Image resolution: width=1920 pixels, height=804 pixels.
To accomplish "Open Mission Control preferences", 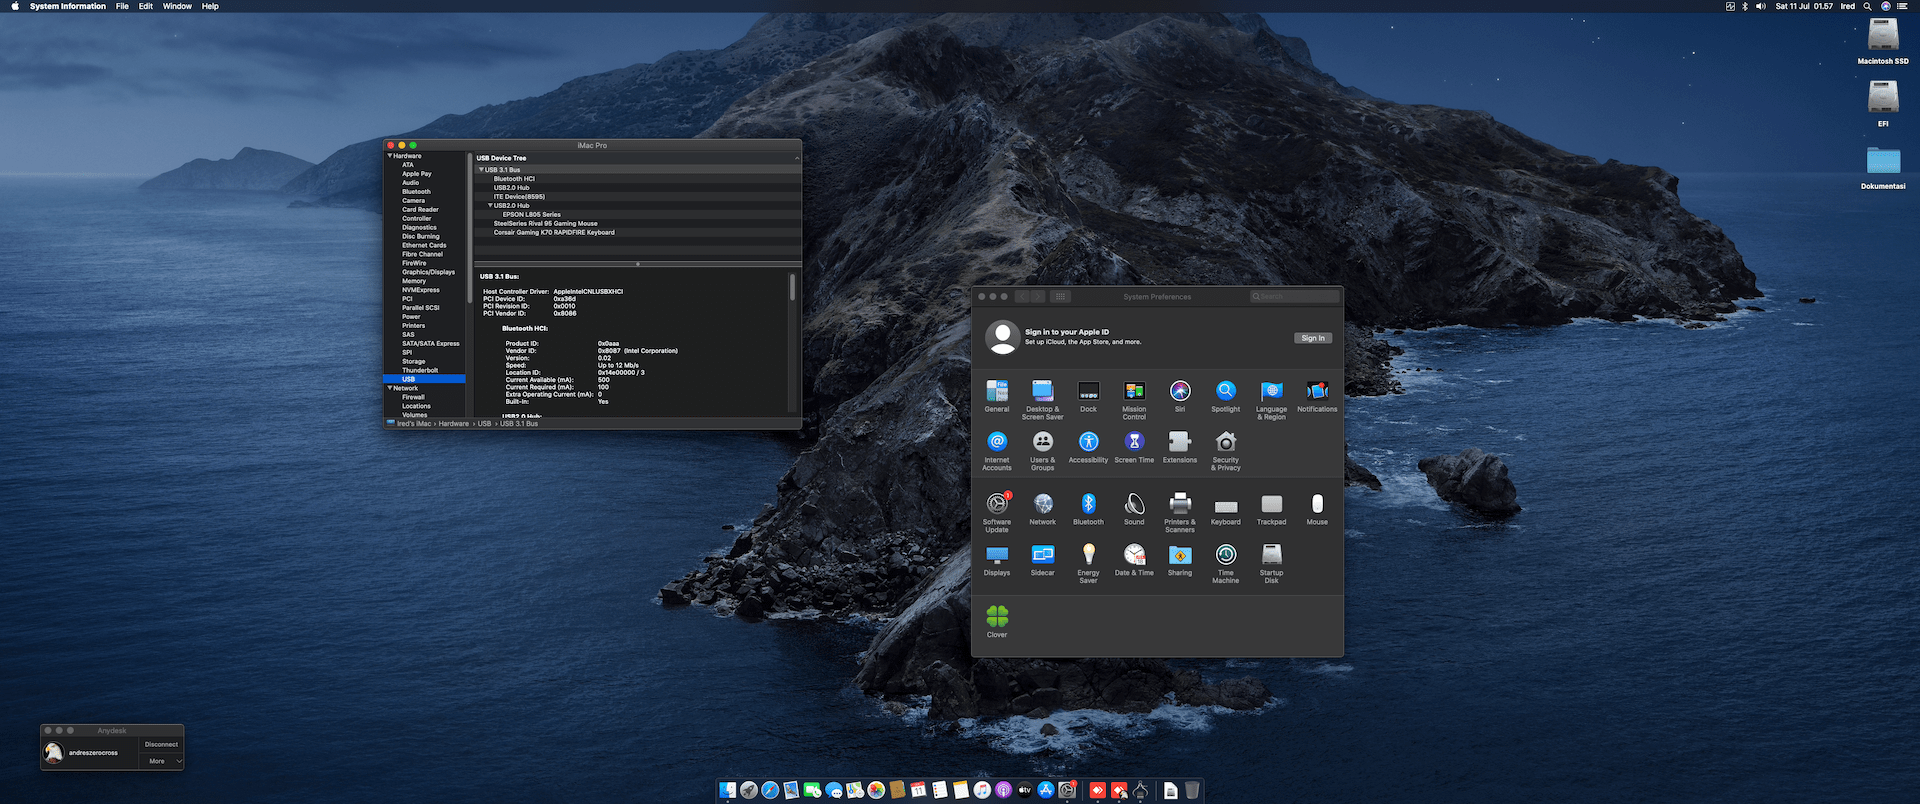I will point(1134,392).
